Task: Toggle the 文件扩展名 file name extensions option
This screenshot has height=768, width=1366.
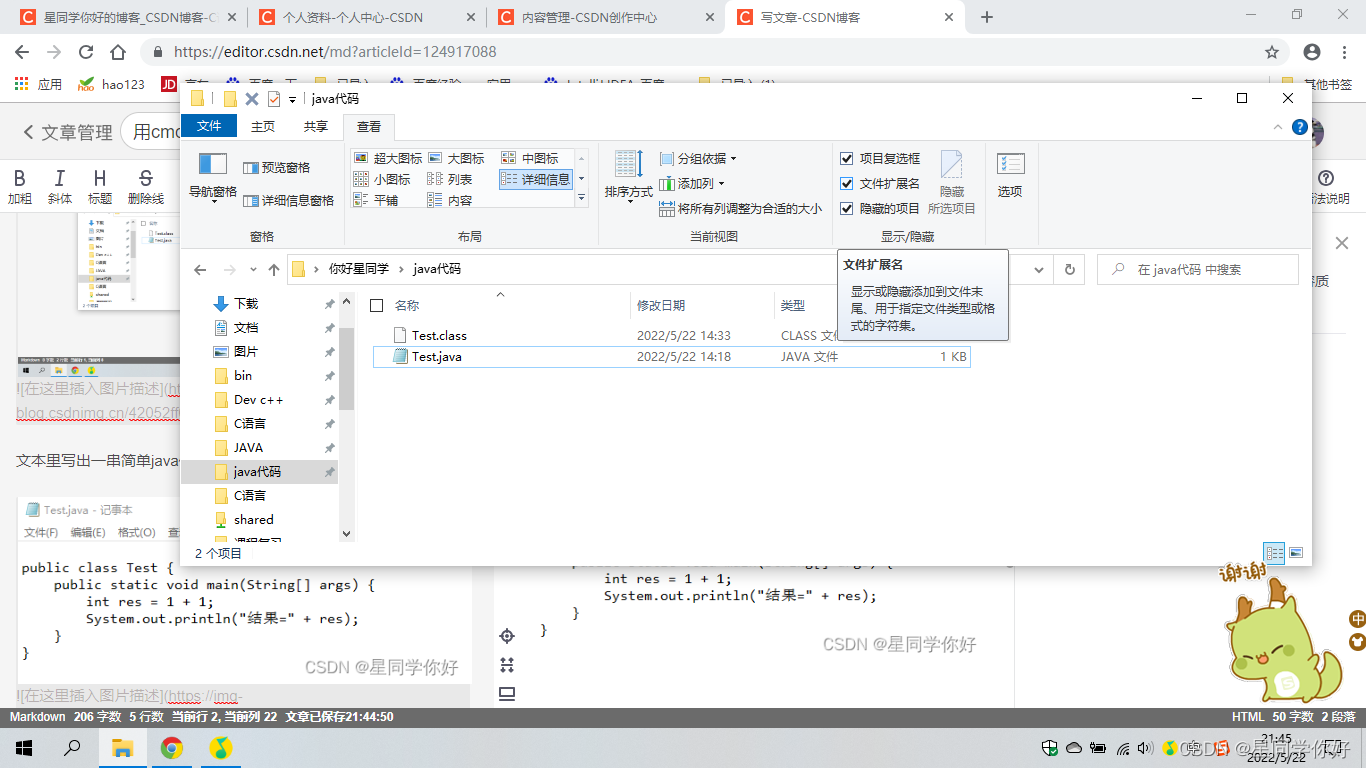Action: (880, 183)
